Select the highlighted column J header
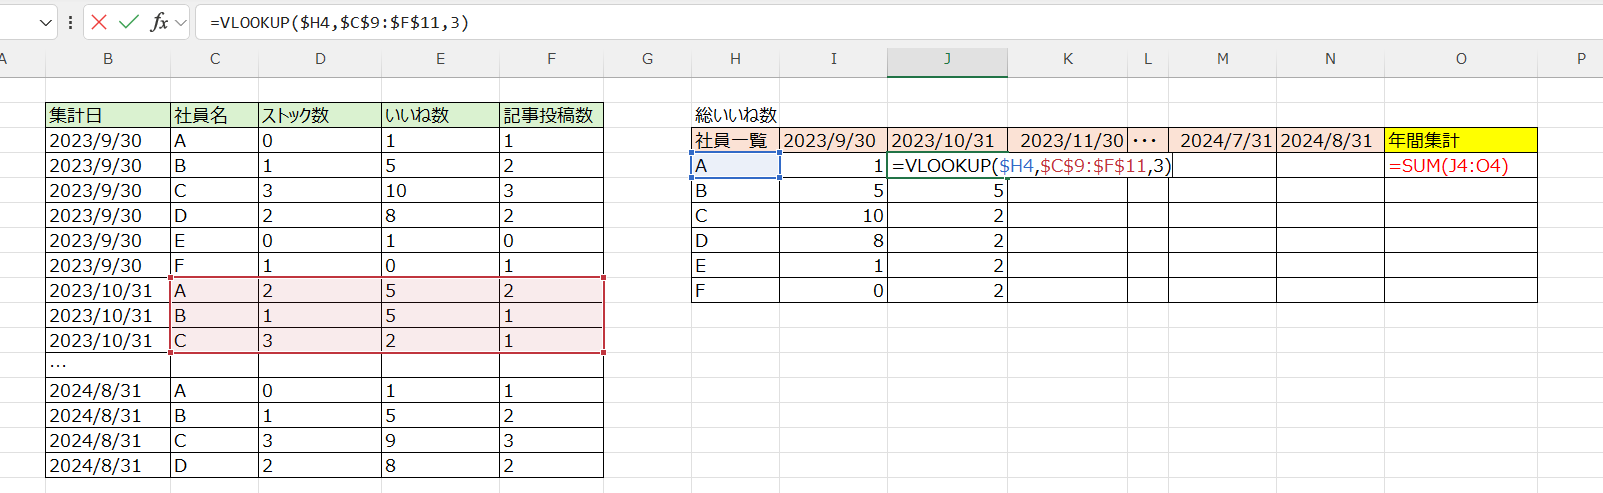 [947, 59]
